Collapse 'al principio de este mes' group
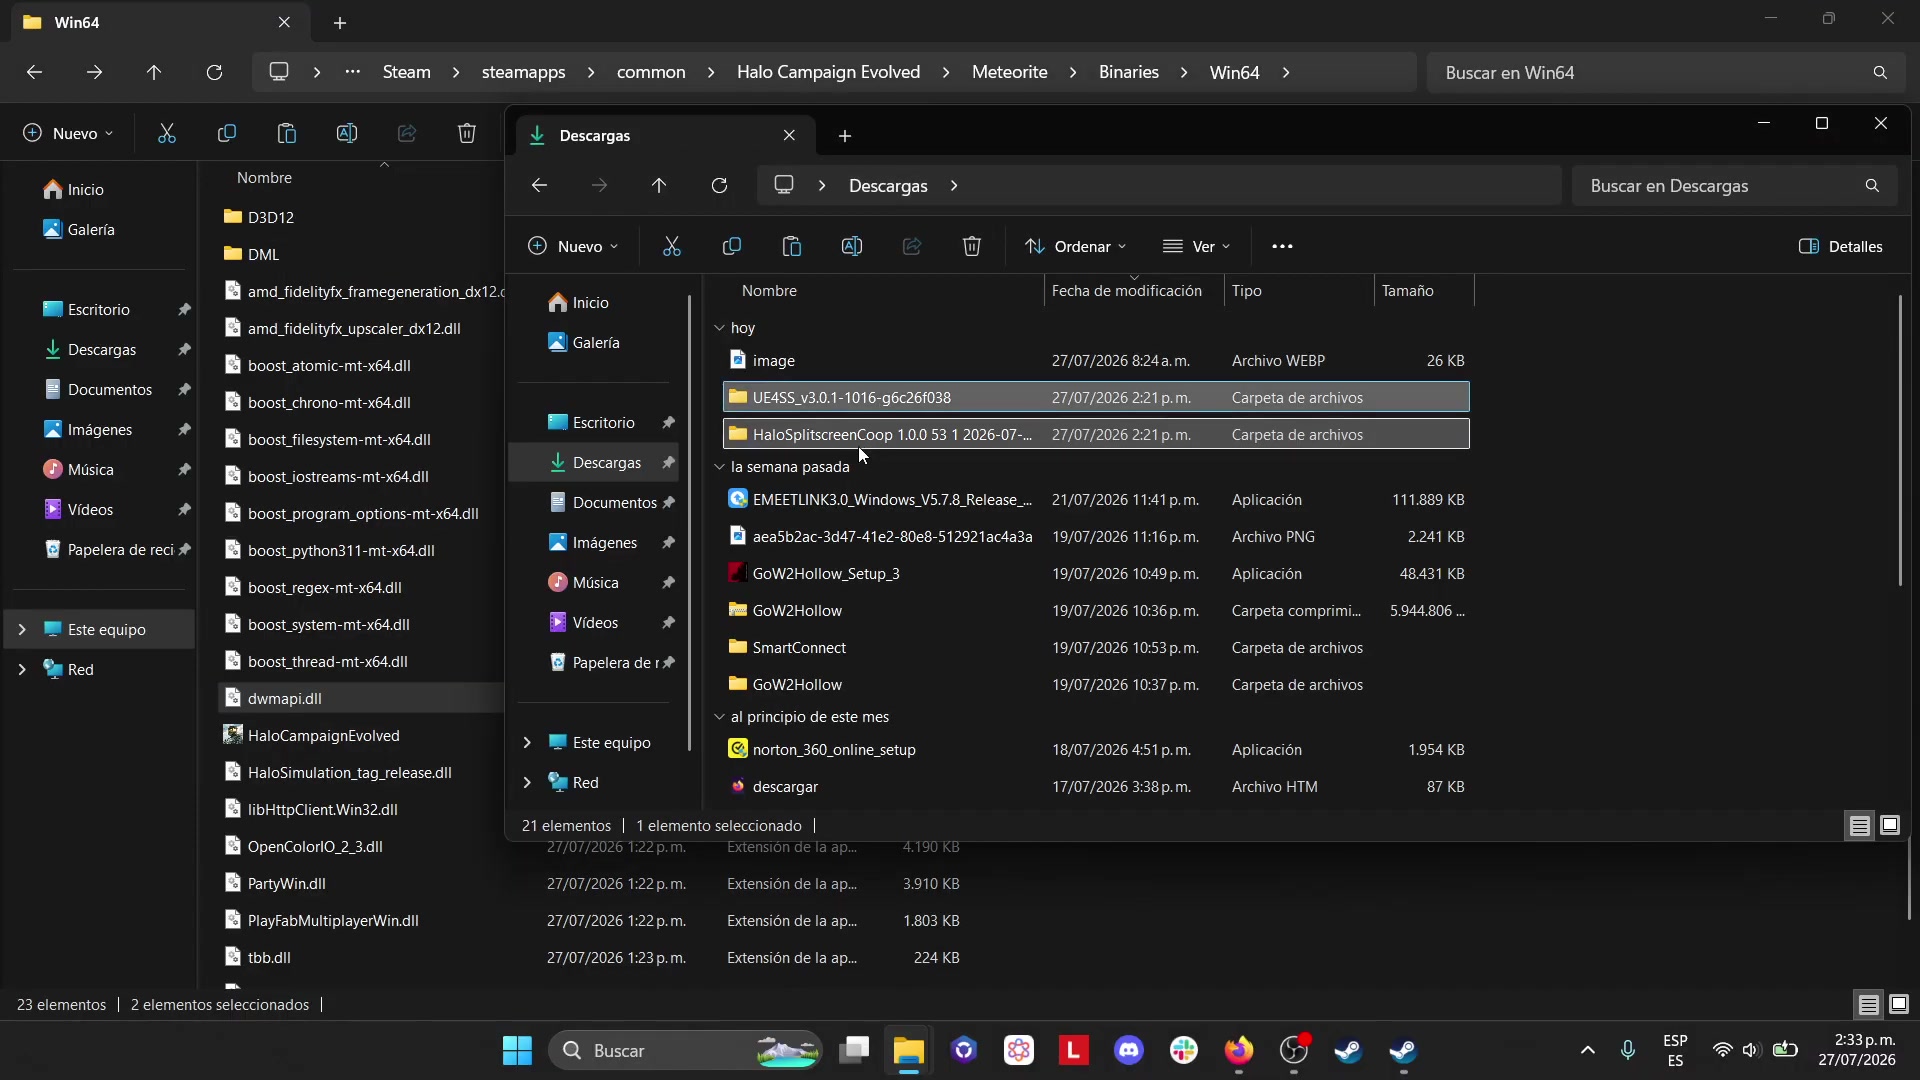This screenshot has width=1920, height=1080. pyautogui.click(x=719, y=717)
